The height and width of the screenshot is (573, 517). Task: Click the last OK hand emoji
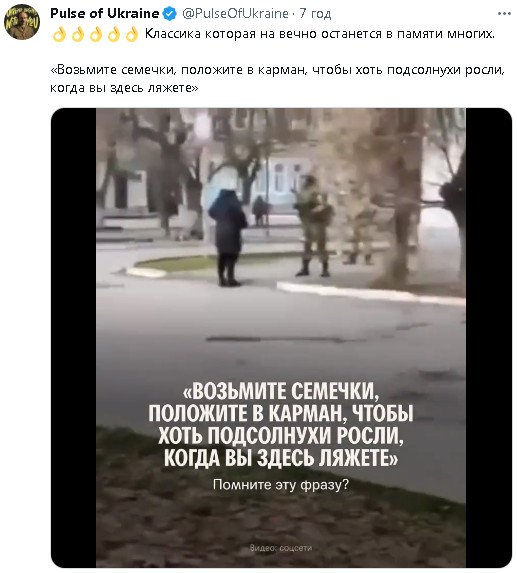132,34
